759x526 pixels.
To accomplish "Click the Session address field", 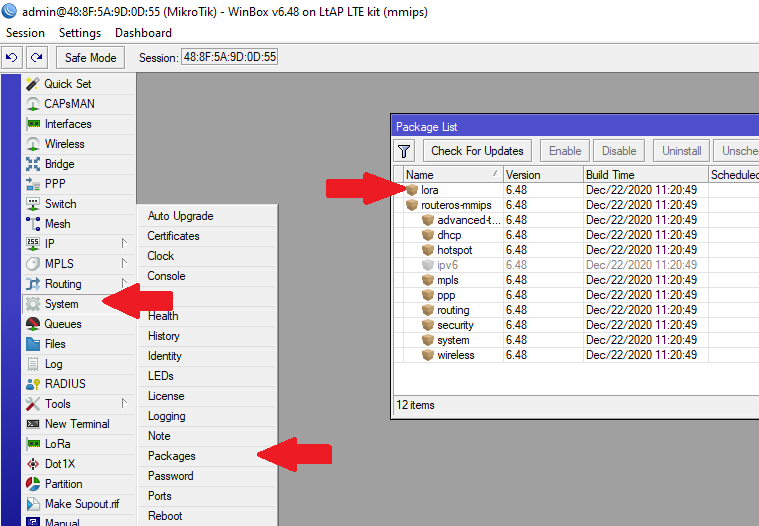I will 229,57.
